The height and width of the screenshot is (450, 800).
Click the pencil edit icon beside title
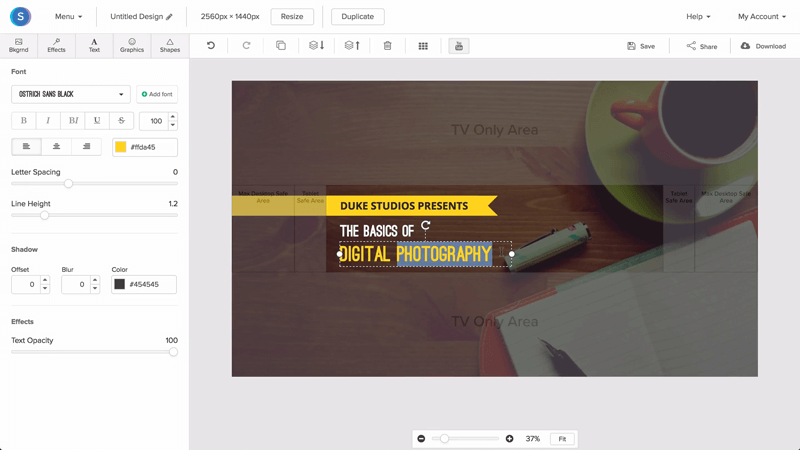(169, 17)
